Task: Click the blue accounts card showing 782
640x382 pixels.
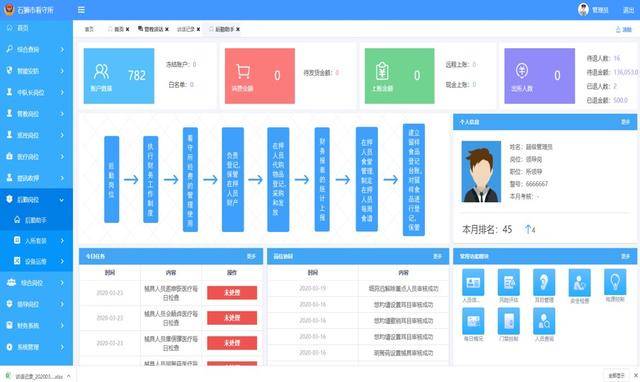Action: [x=119, y=76]
